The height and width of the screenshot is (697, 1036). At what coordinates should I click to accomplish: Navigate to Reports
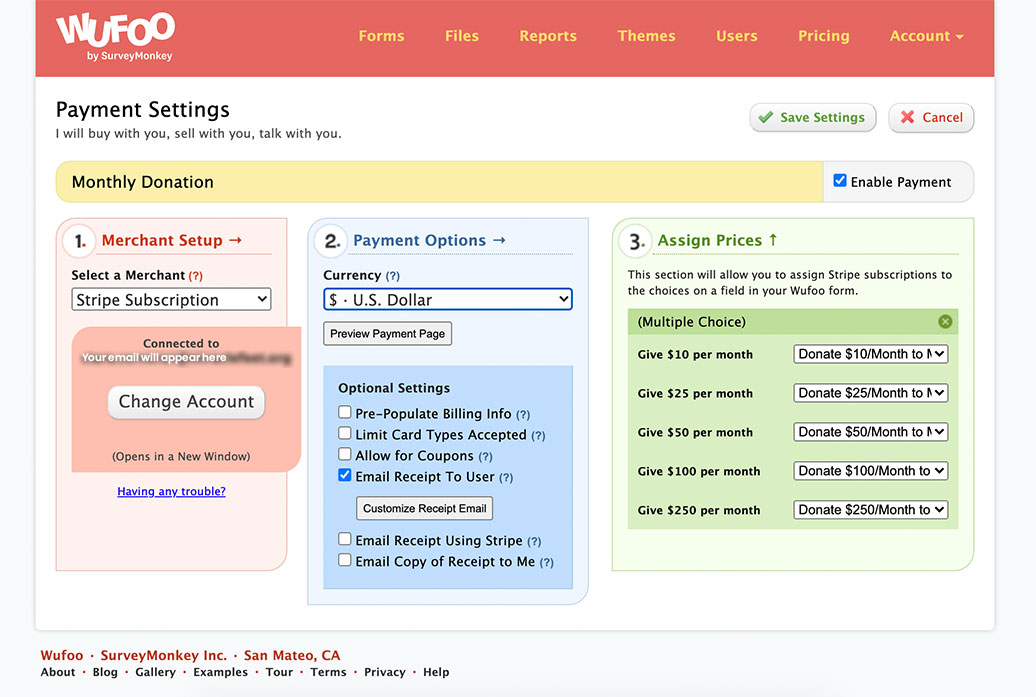pos(548,36)
